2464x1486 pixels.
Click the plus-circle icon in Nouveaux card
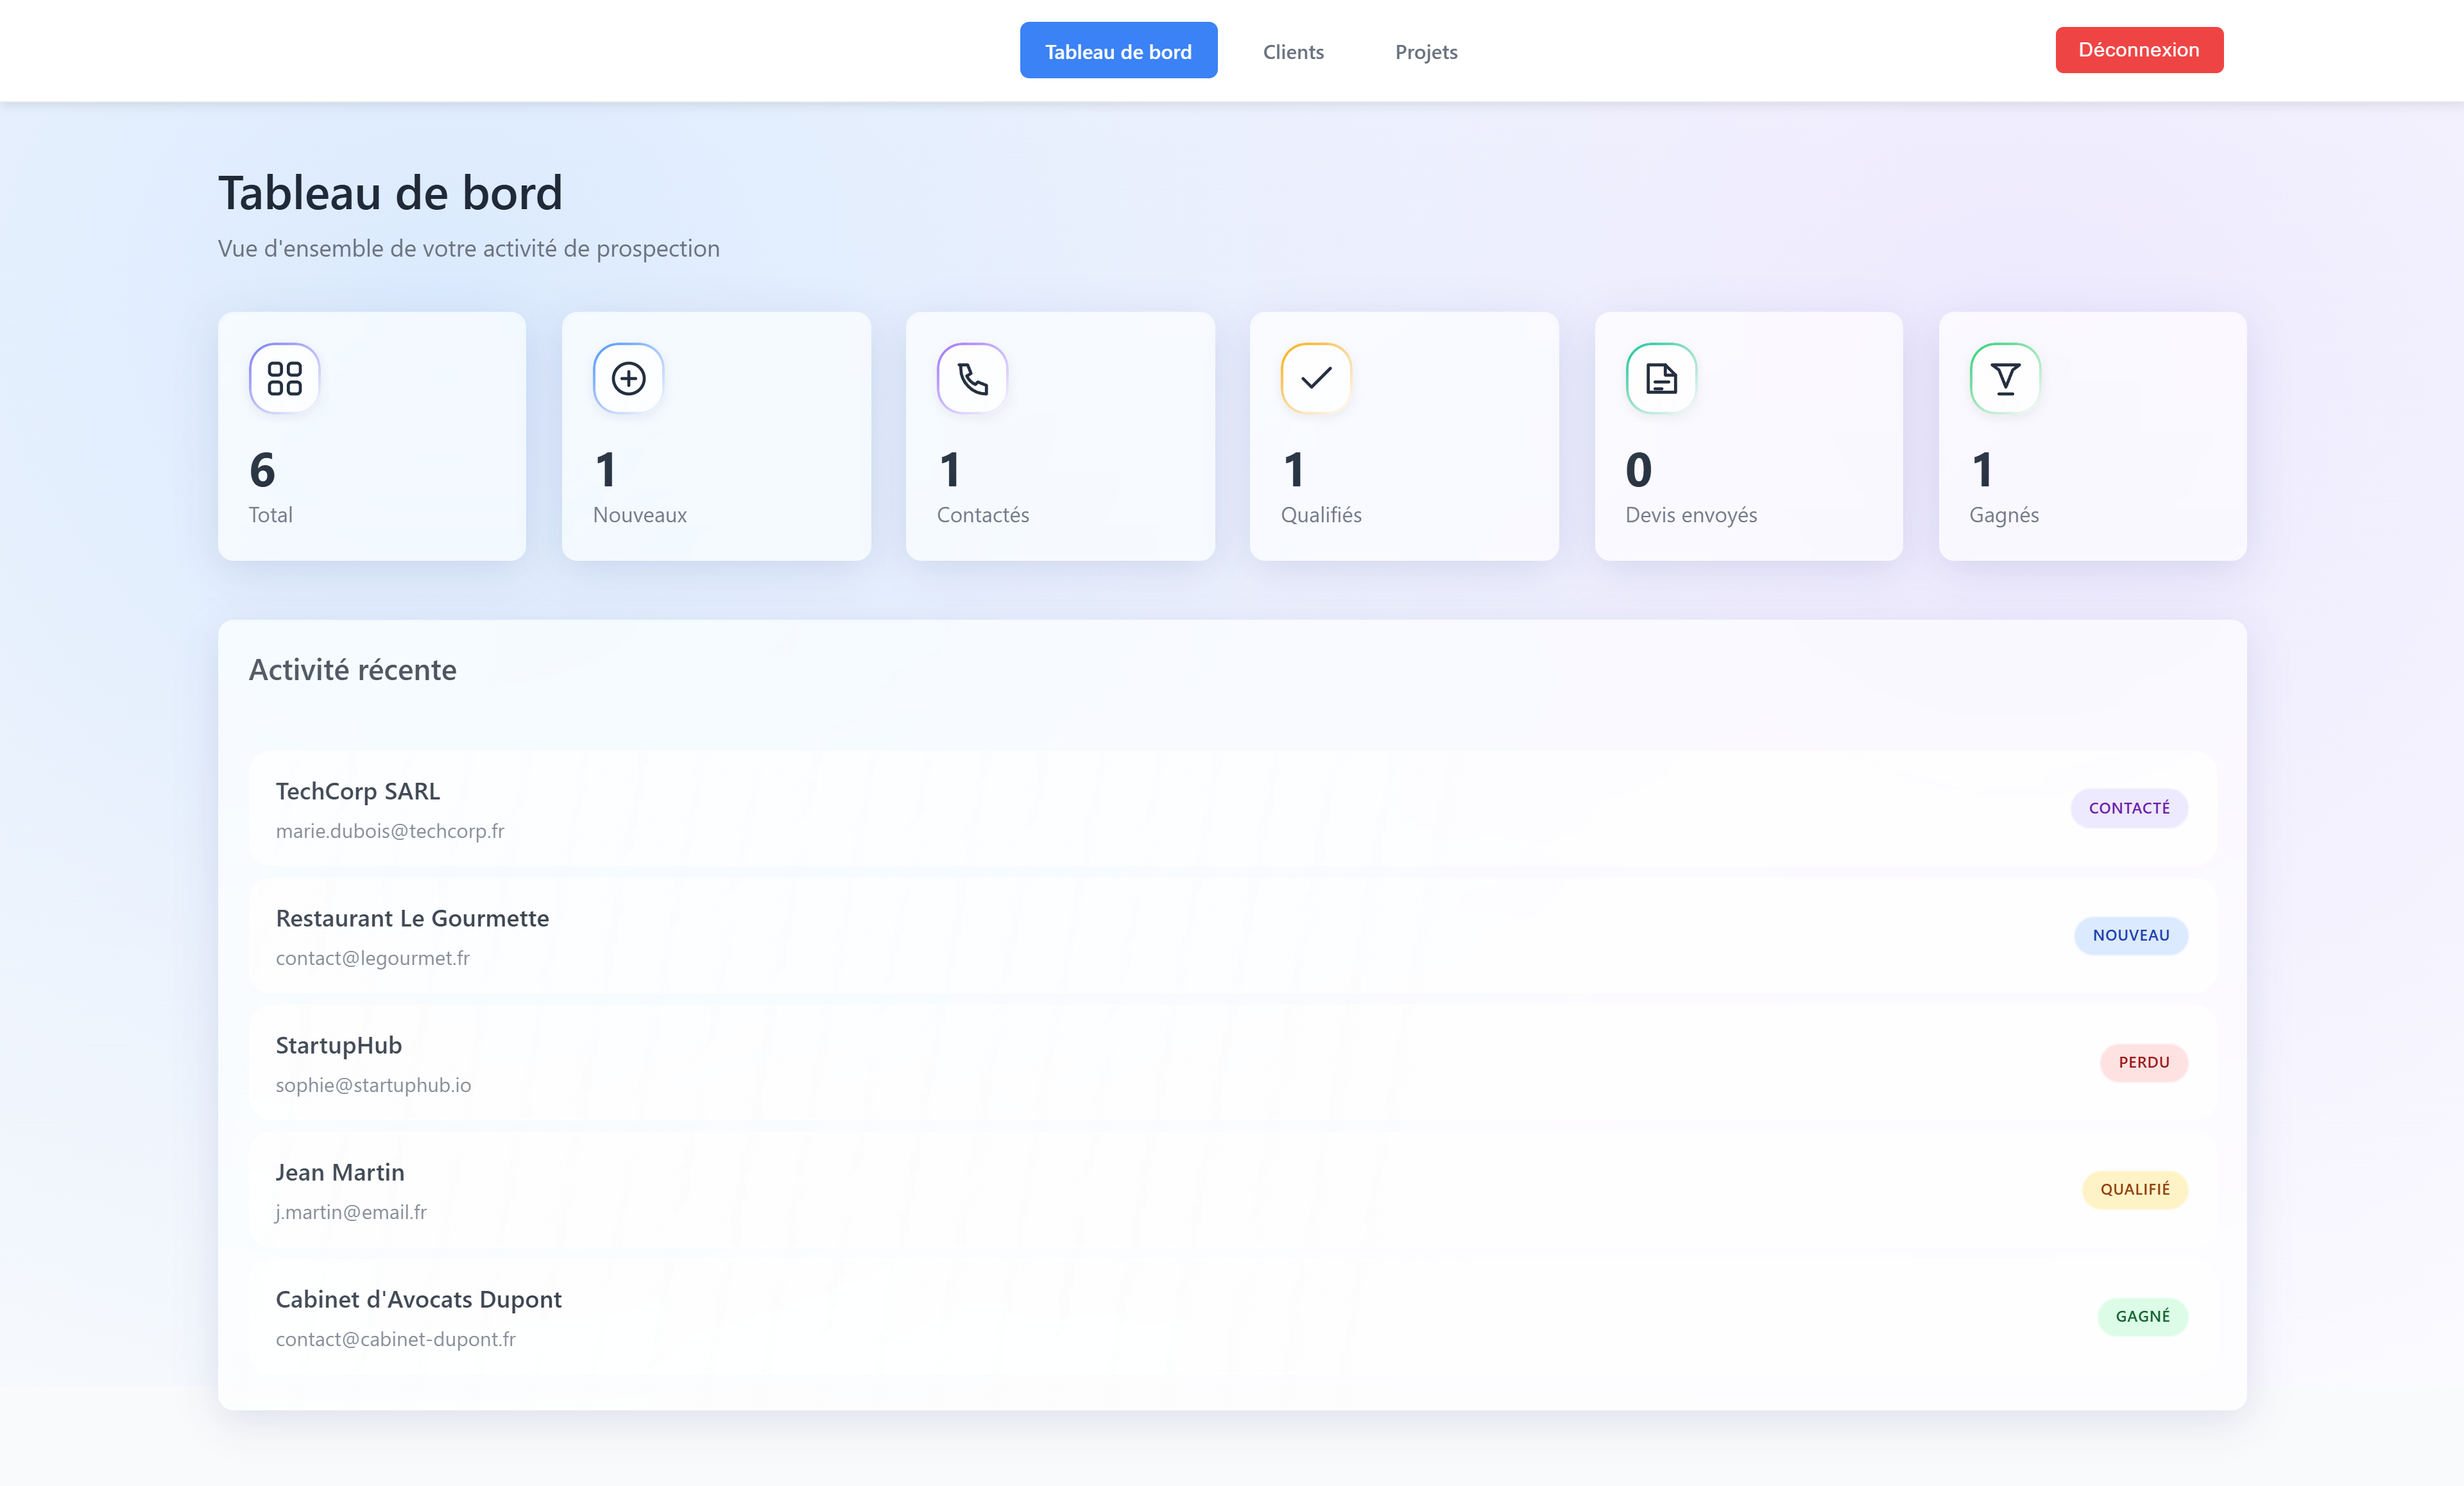tap(628, 378)
